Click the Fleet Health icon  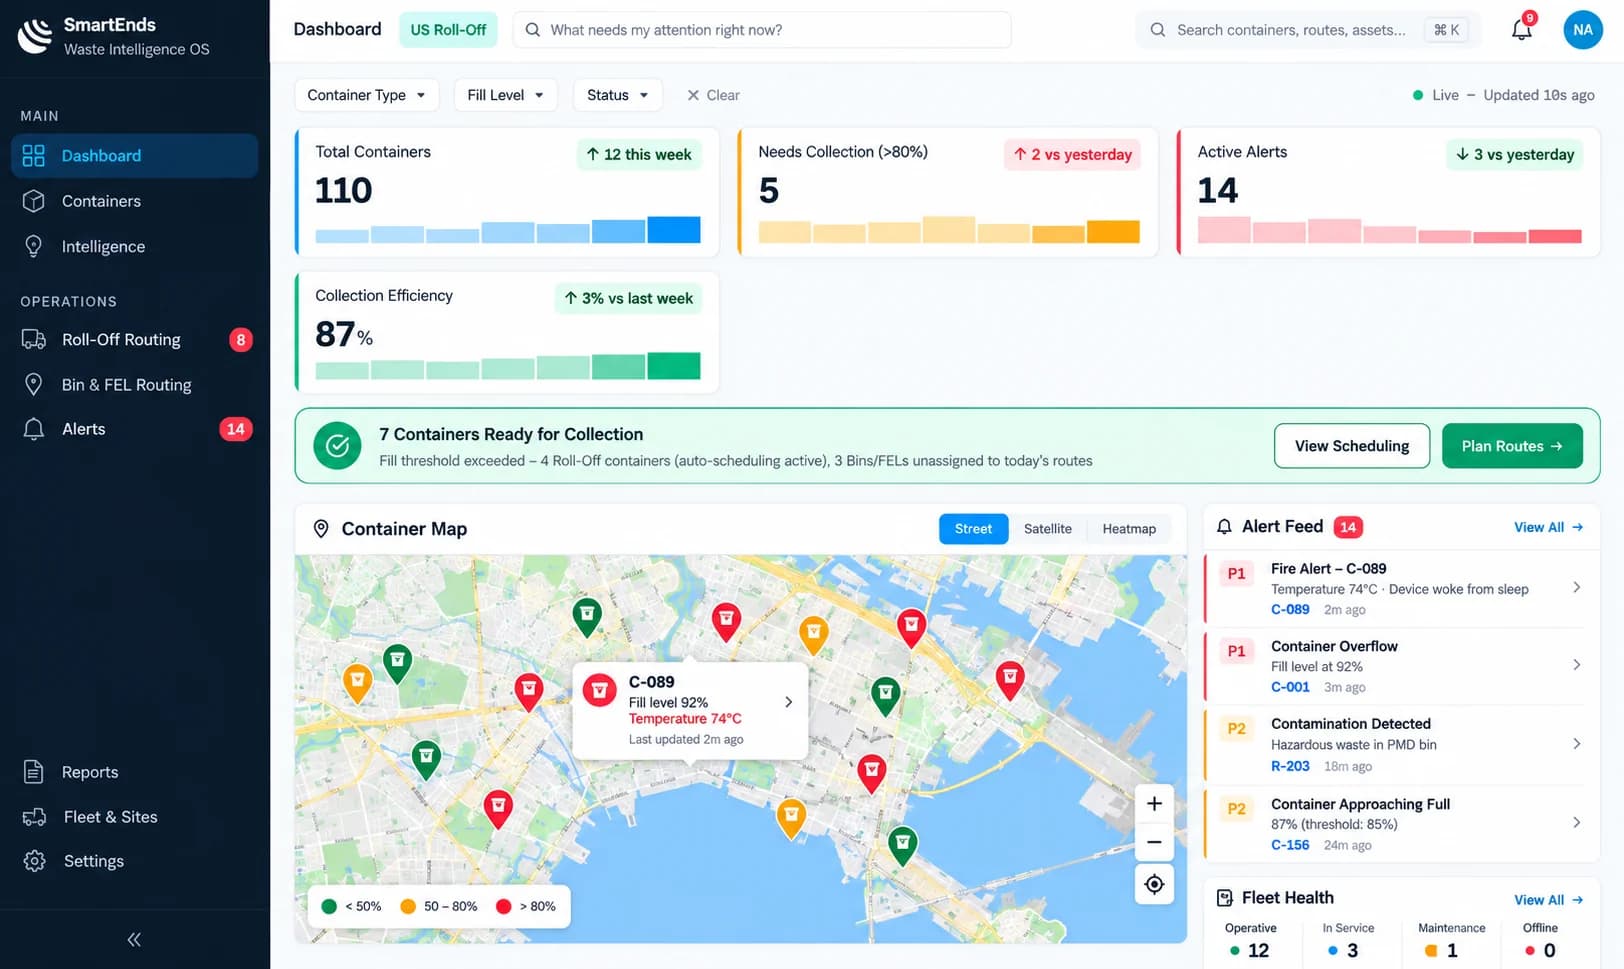coord(1224,898)
